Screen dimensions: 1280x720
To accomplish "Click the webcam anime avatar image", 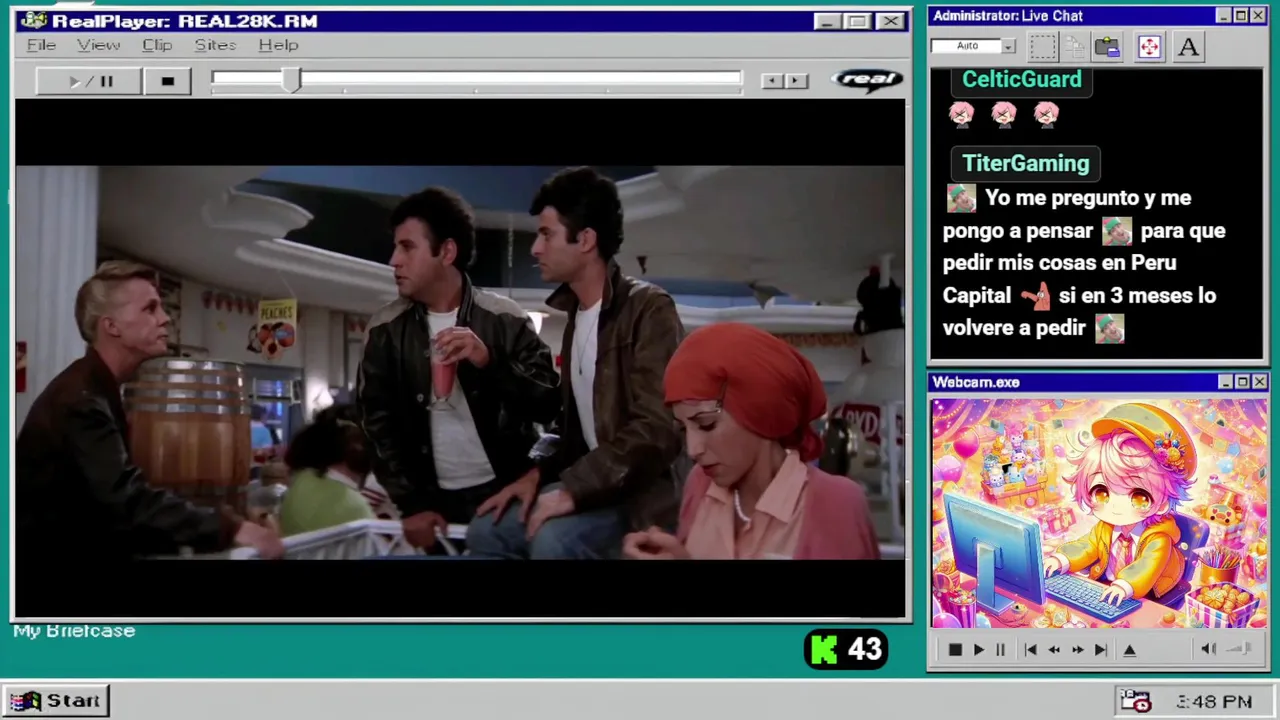I will (x=1099, y=514).
